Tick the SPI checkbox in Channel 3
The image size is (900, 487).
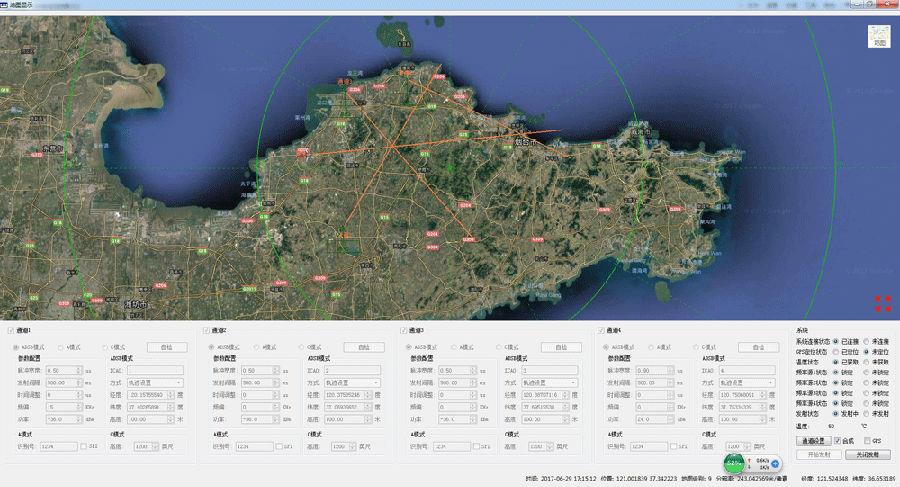click(x=476, y=446)
